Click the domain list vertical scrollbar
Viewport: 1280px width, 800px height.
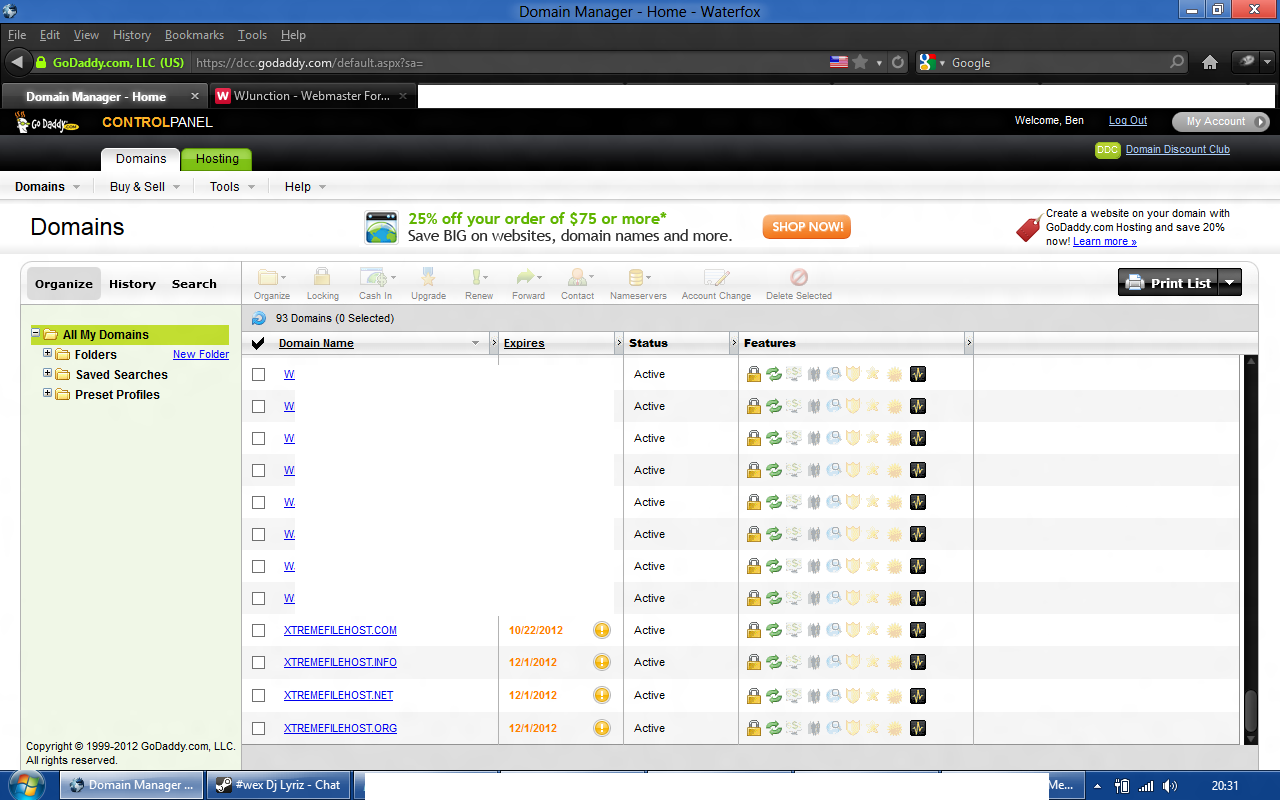pos(1250,549)
